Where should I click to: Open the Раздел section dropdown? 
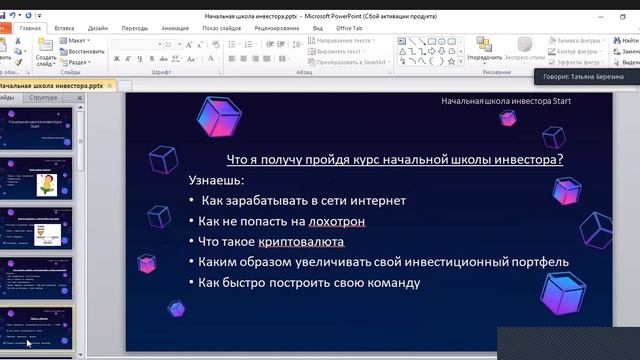click(76, 62)
